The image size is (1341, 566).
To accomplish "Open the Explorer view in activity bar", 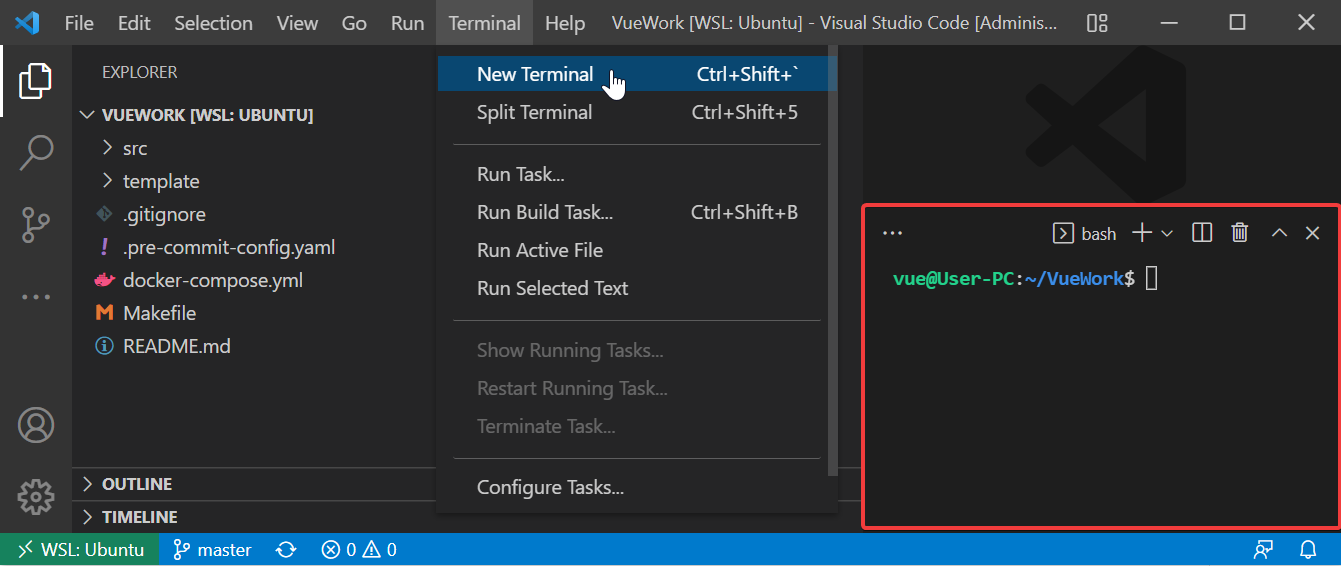I will (x=35, y=81).
